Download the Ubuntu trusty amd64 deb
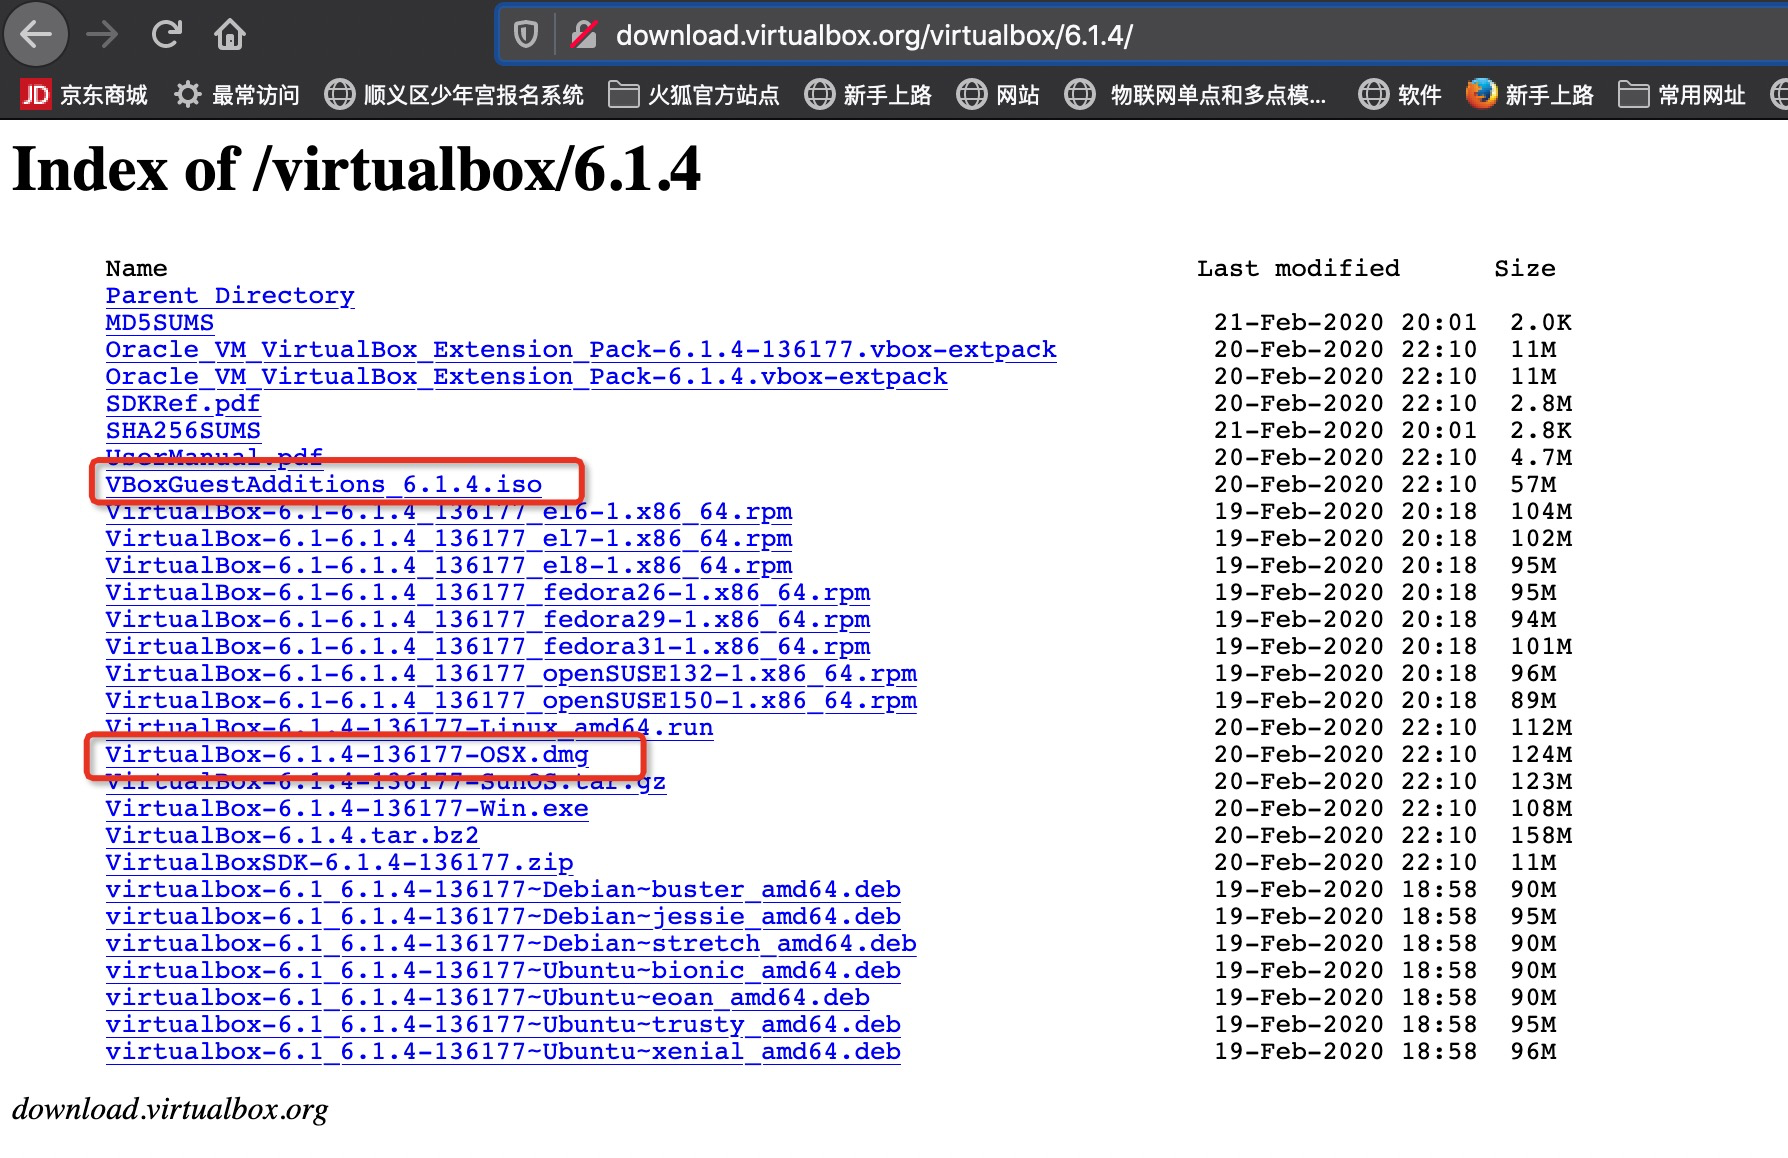The height and width of the screenshot is (1158, 1788). click(503, 1025)
